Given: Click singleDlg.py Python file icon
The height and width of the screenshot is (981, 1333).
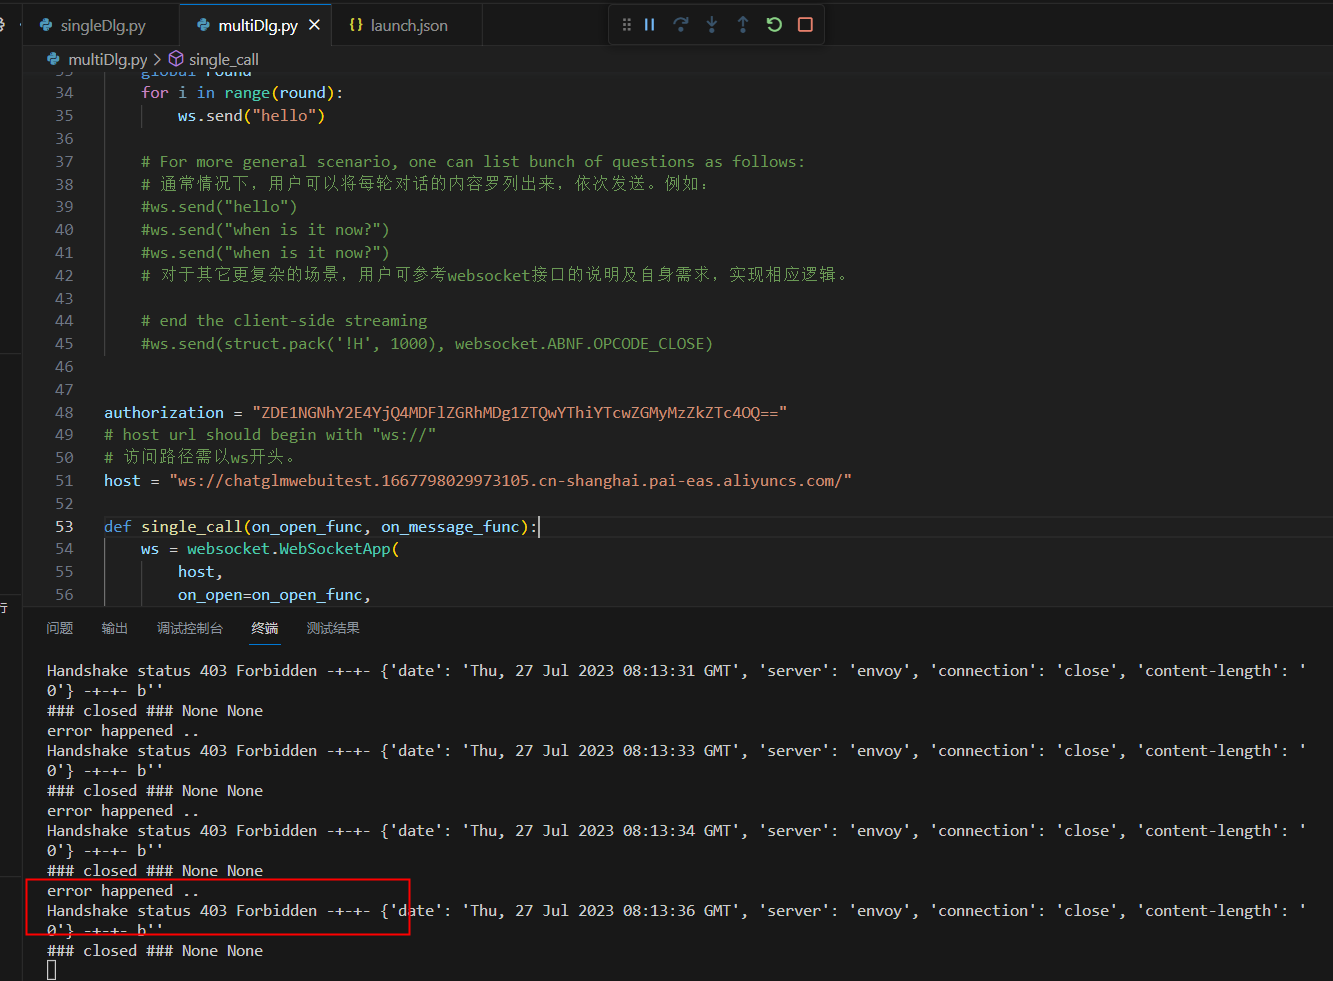Looking at the screenshot, I should pos(46,25).
